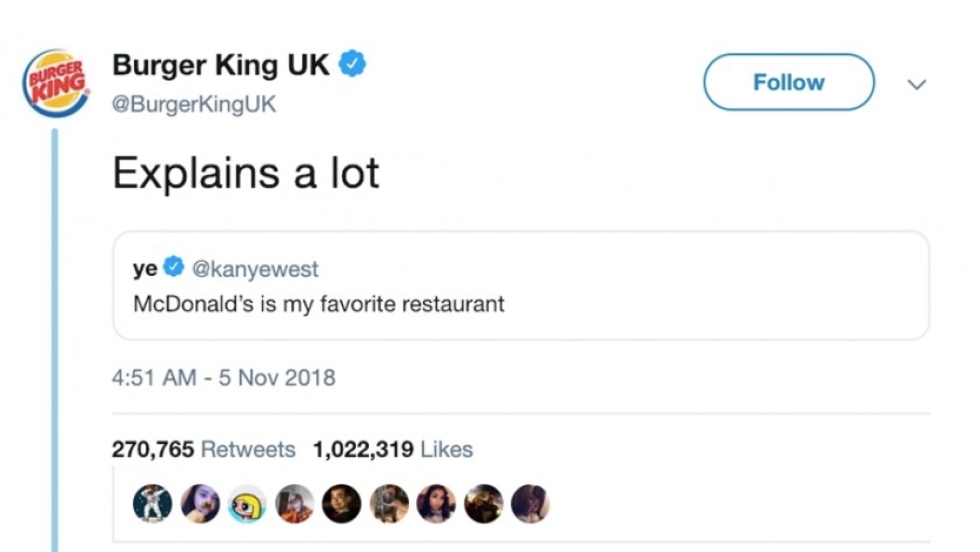This screenshot has width=980, height=552.
Task: Open the fourth liker avatar in the row
Action: [295, 505]
